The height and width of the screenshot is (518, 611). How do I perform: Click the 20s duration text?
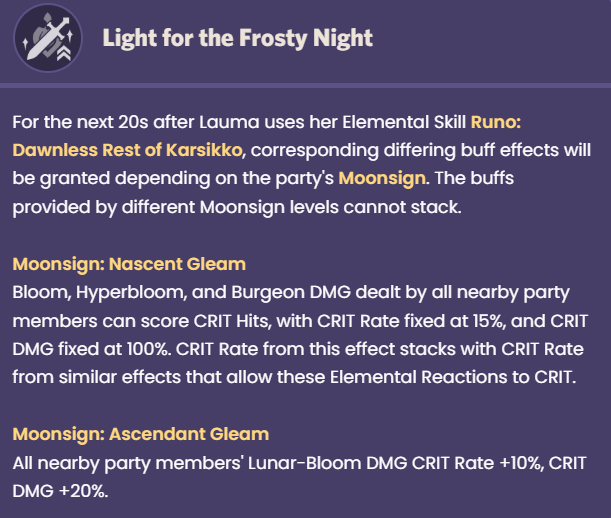(x=133, y=122)
